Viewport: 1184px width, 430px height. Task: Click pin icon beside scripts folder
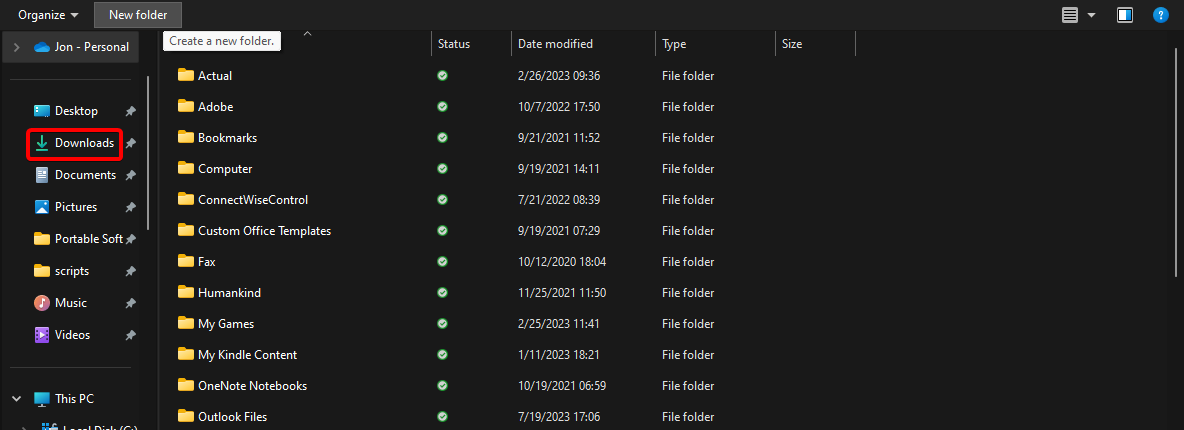(x=130, y=271)
